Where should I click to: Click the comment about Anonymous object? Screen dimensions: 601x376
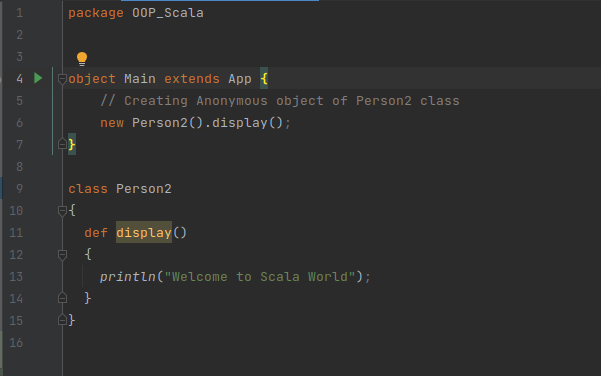pyautogui.click(x=280, y=101)
